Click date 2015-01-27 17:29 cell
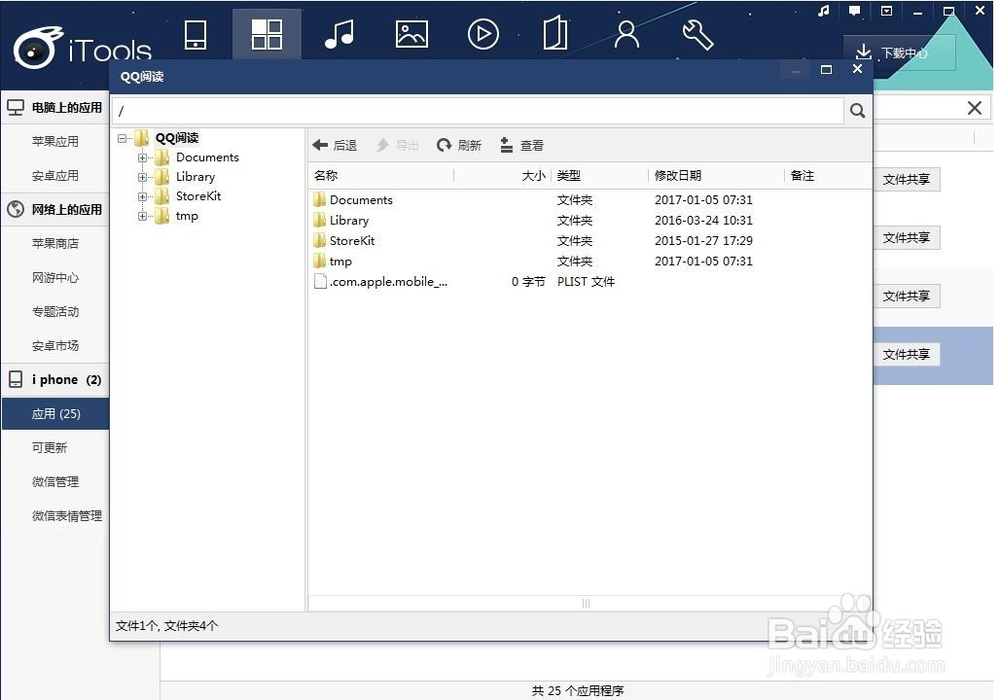This screenshot has height=700, width=1000. pyautogui.click(x=703, y=240)
